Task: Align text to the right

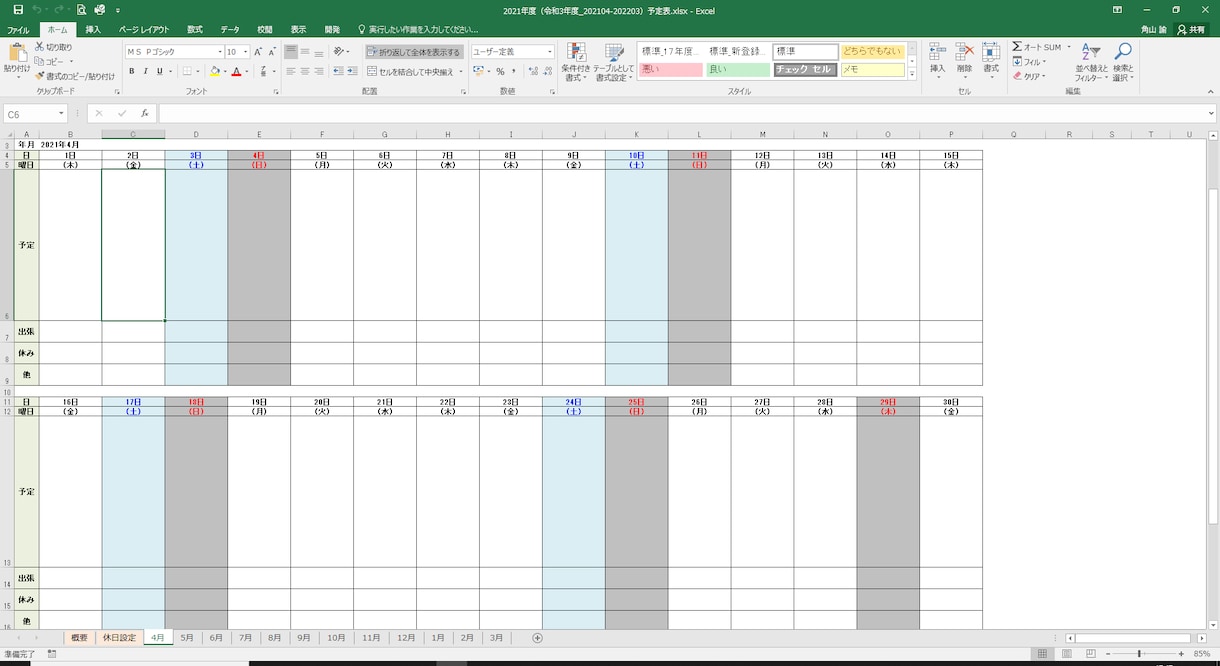Action: [x=319, y=72]
